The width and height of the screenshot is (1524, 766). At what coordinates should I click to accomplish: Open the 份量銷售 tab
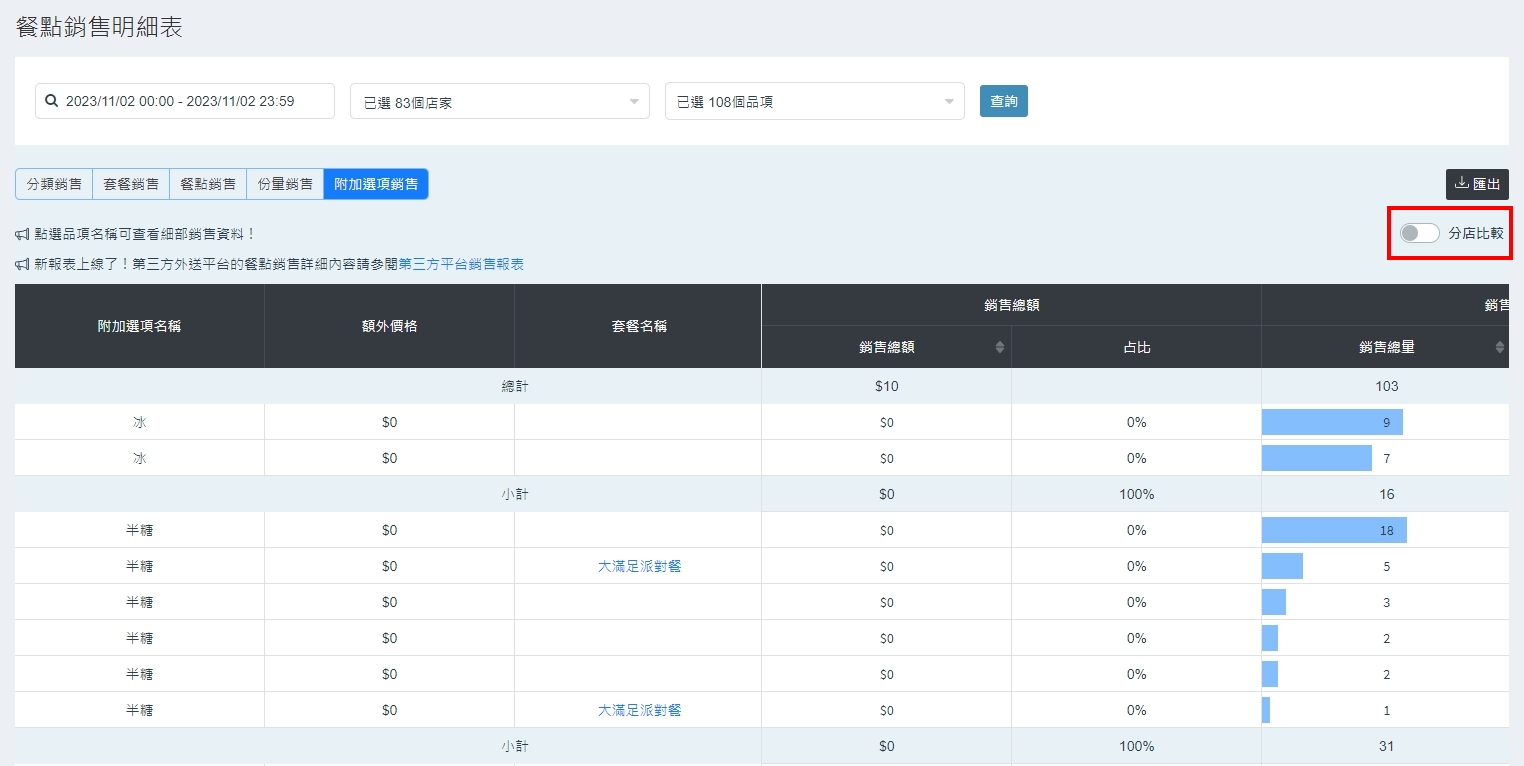(285, 184)
